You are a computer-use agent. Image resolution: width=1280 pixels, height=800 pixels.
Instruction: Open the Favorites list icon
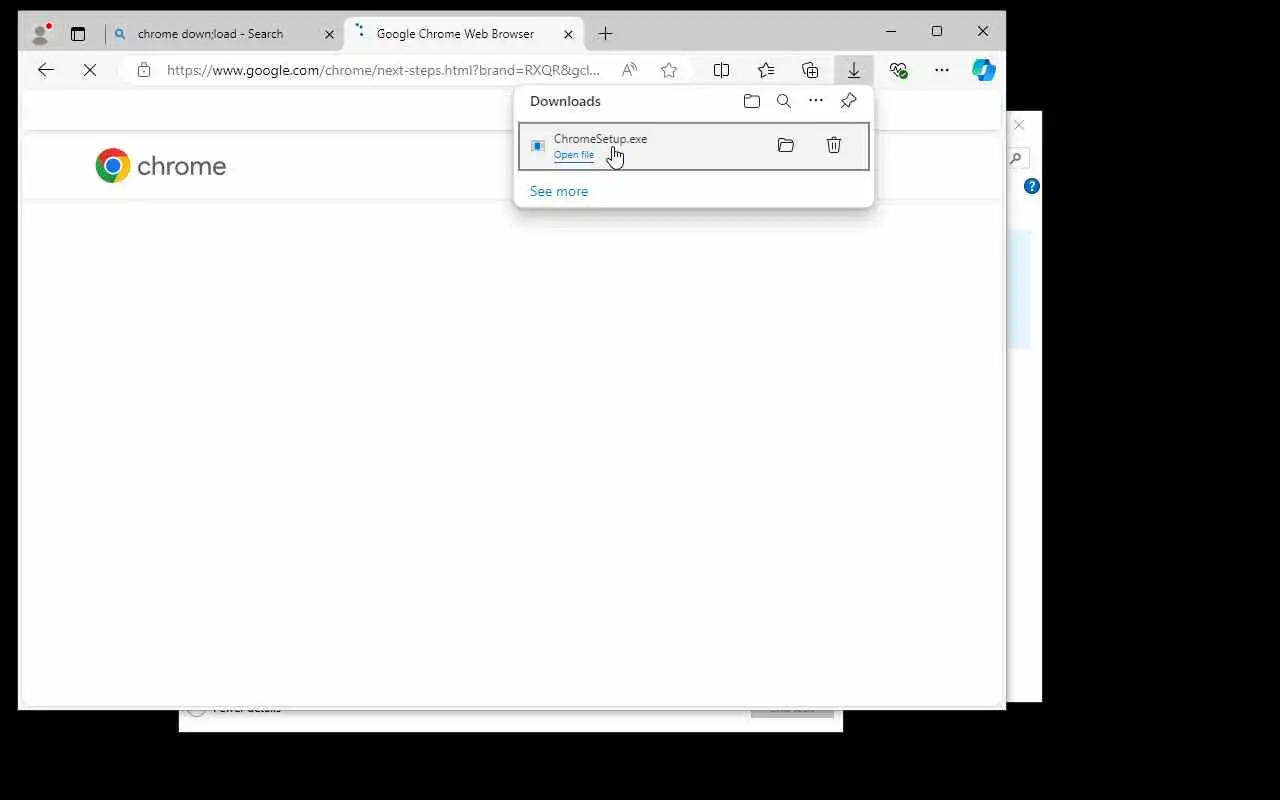click(766, 70)
